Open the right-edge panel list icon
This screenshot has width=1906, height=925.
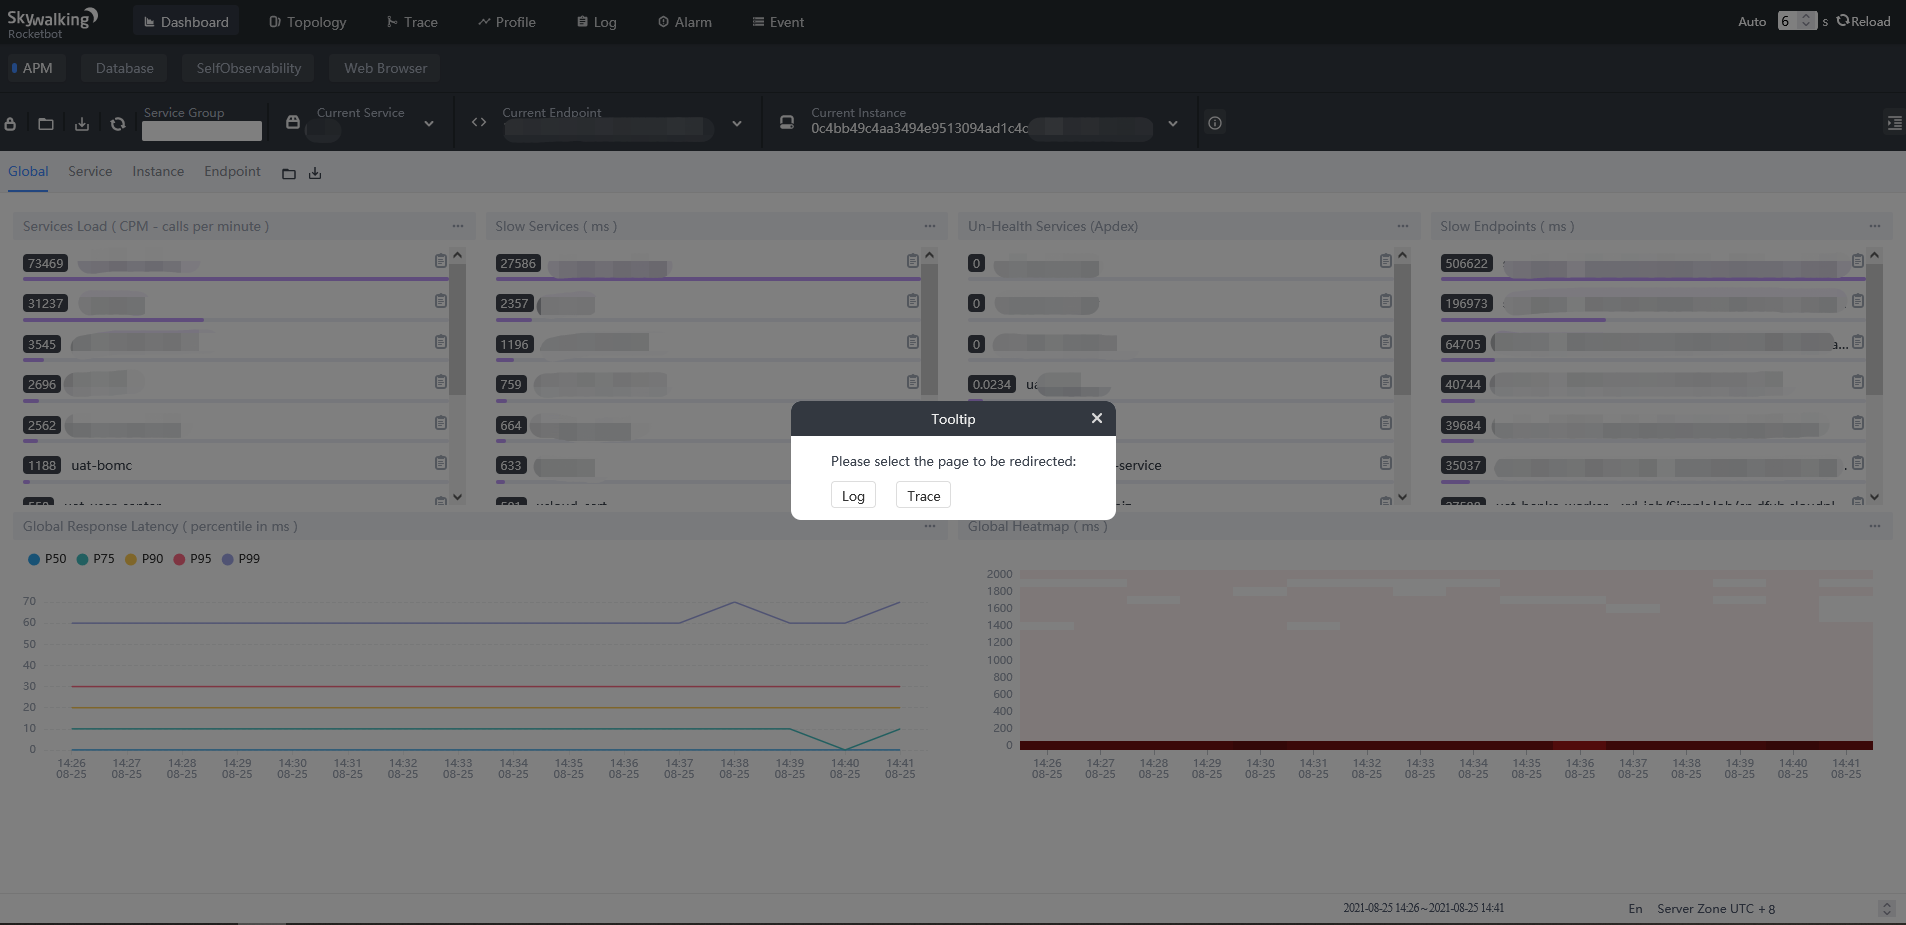pyautogui.click(x=1894, y=122)
